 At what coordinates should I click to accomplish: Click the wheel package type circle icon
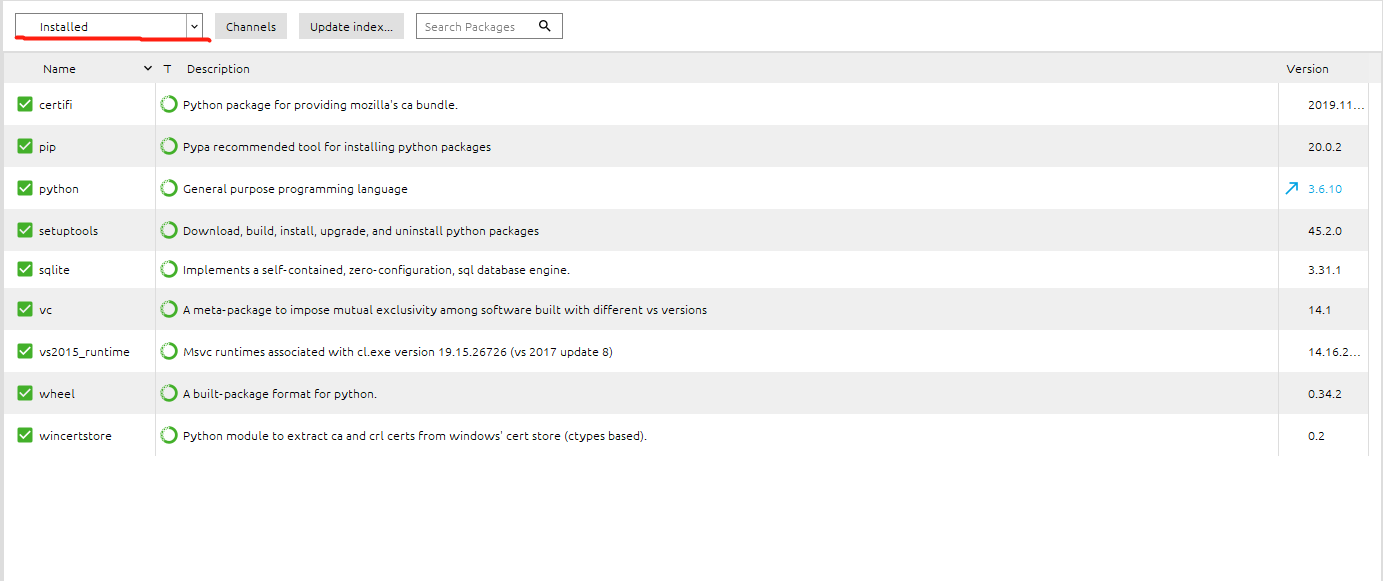click(169, 393)
